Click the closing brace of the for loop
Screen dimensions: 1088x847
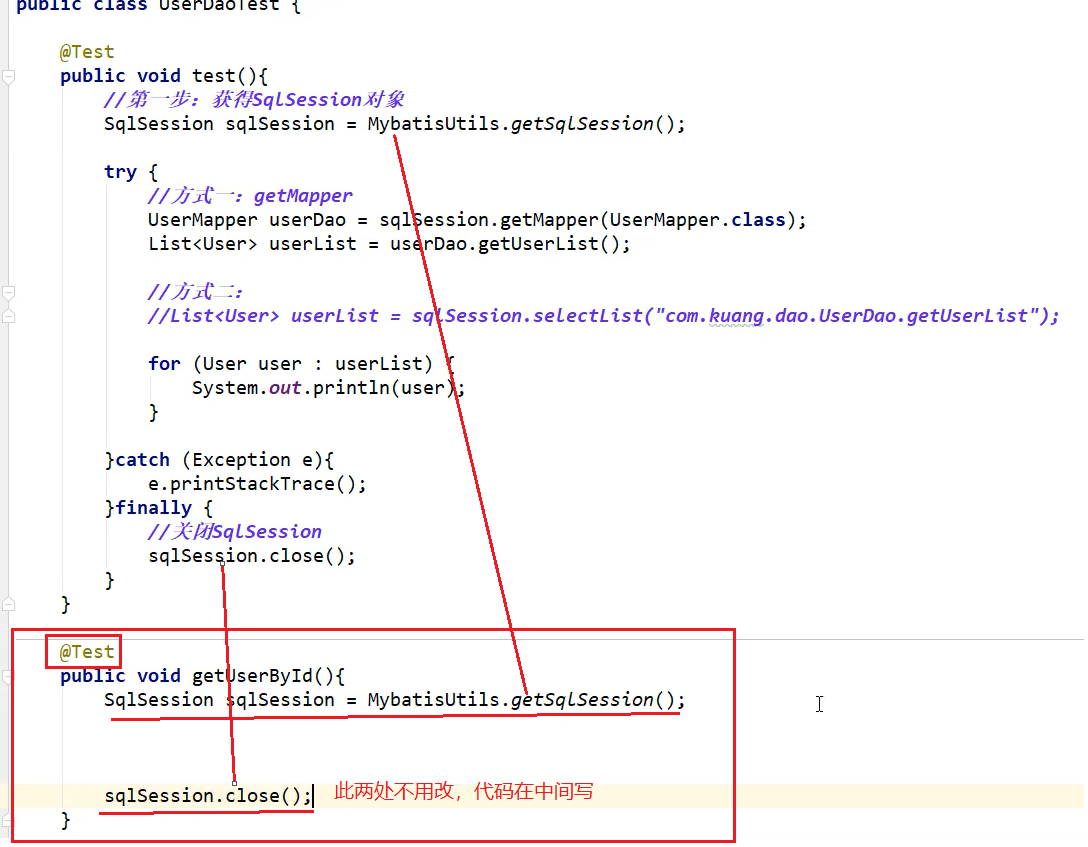(x=153, y=412)
